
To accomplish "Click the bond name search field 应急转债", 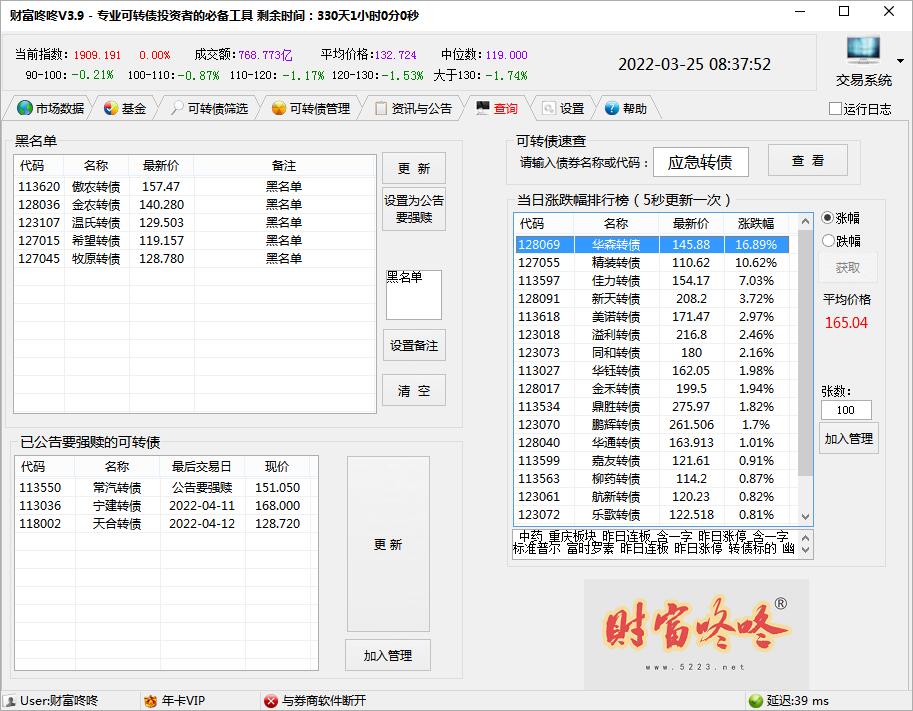I will pyautogui.click(x=700, y=162).
